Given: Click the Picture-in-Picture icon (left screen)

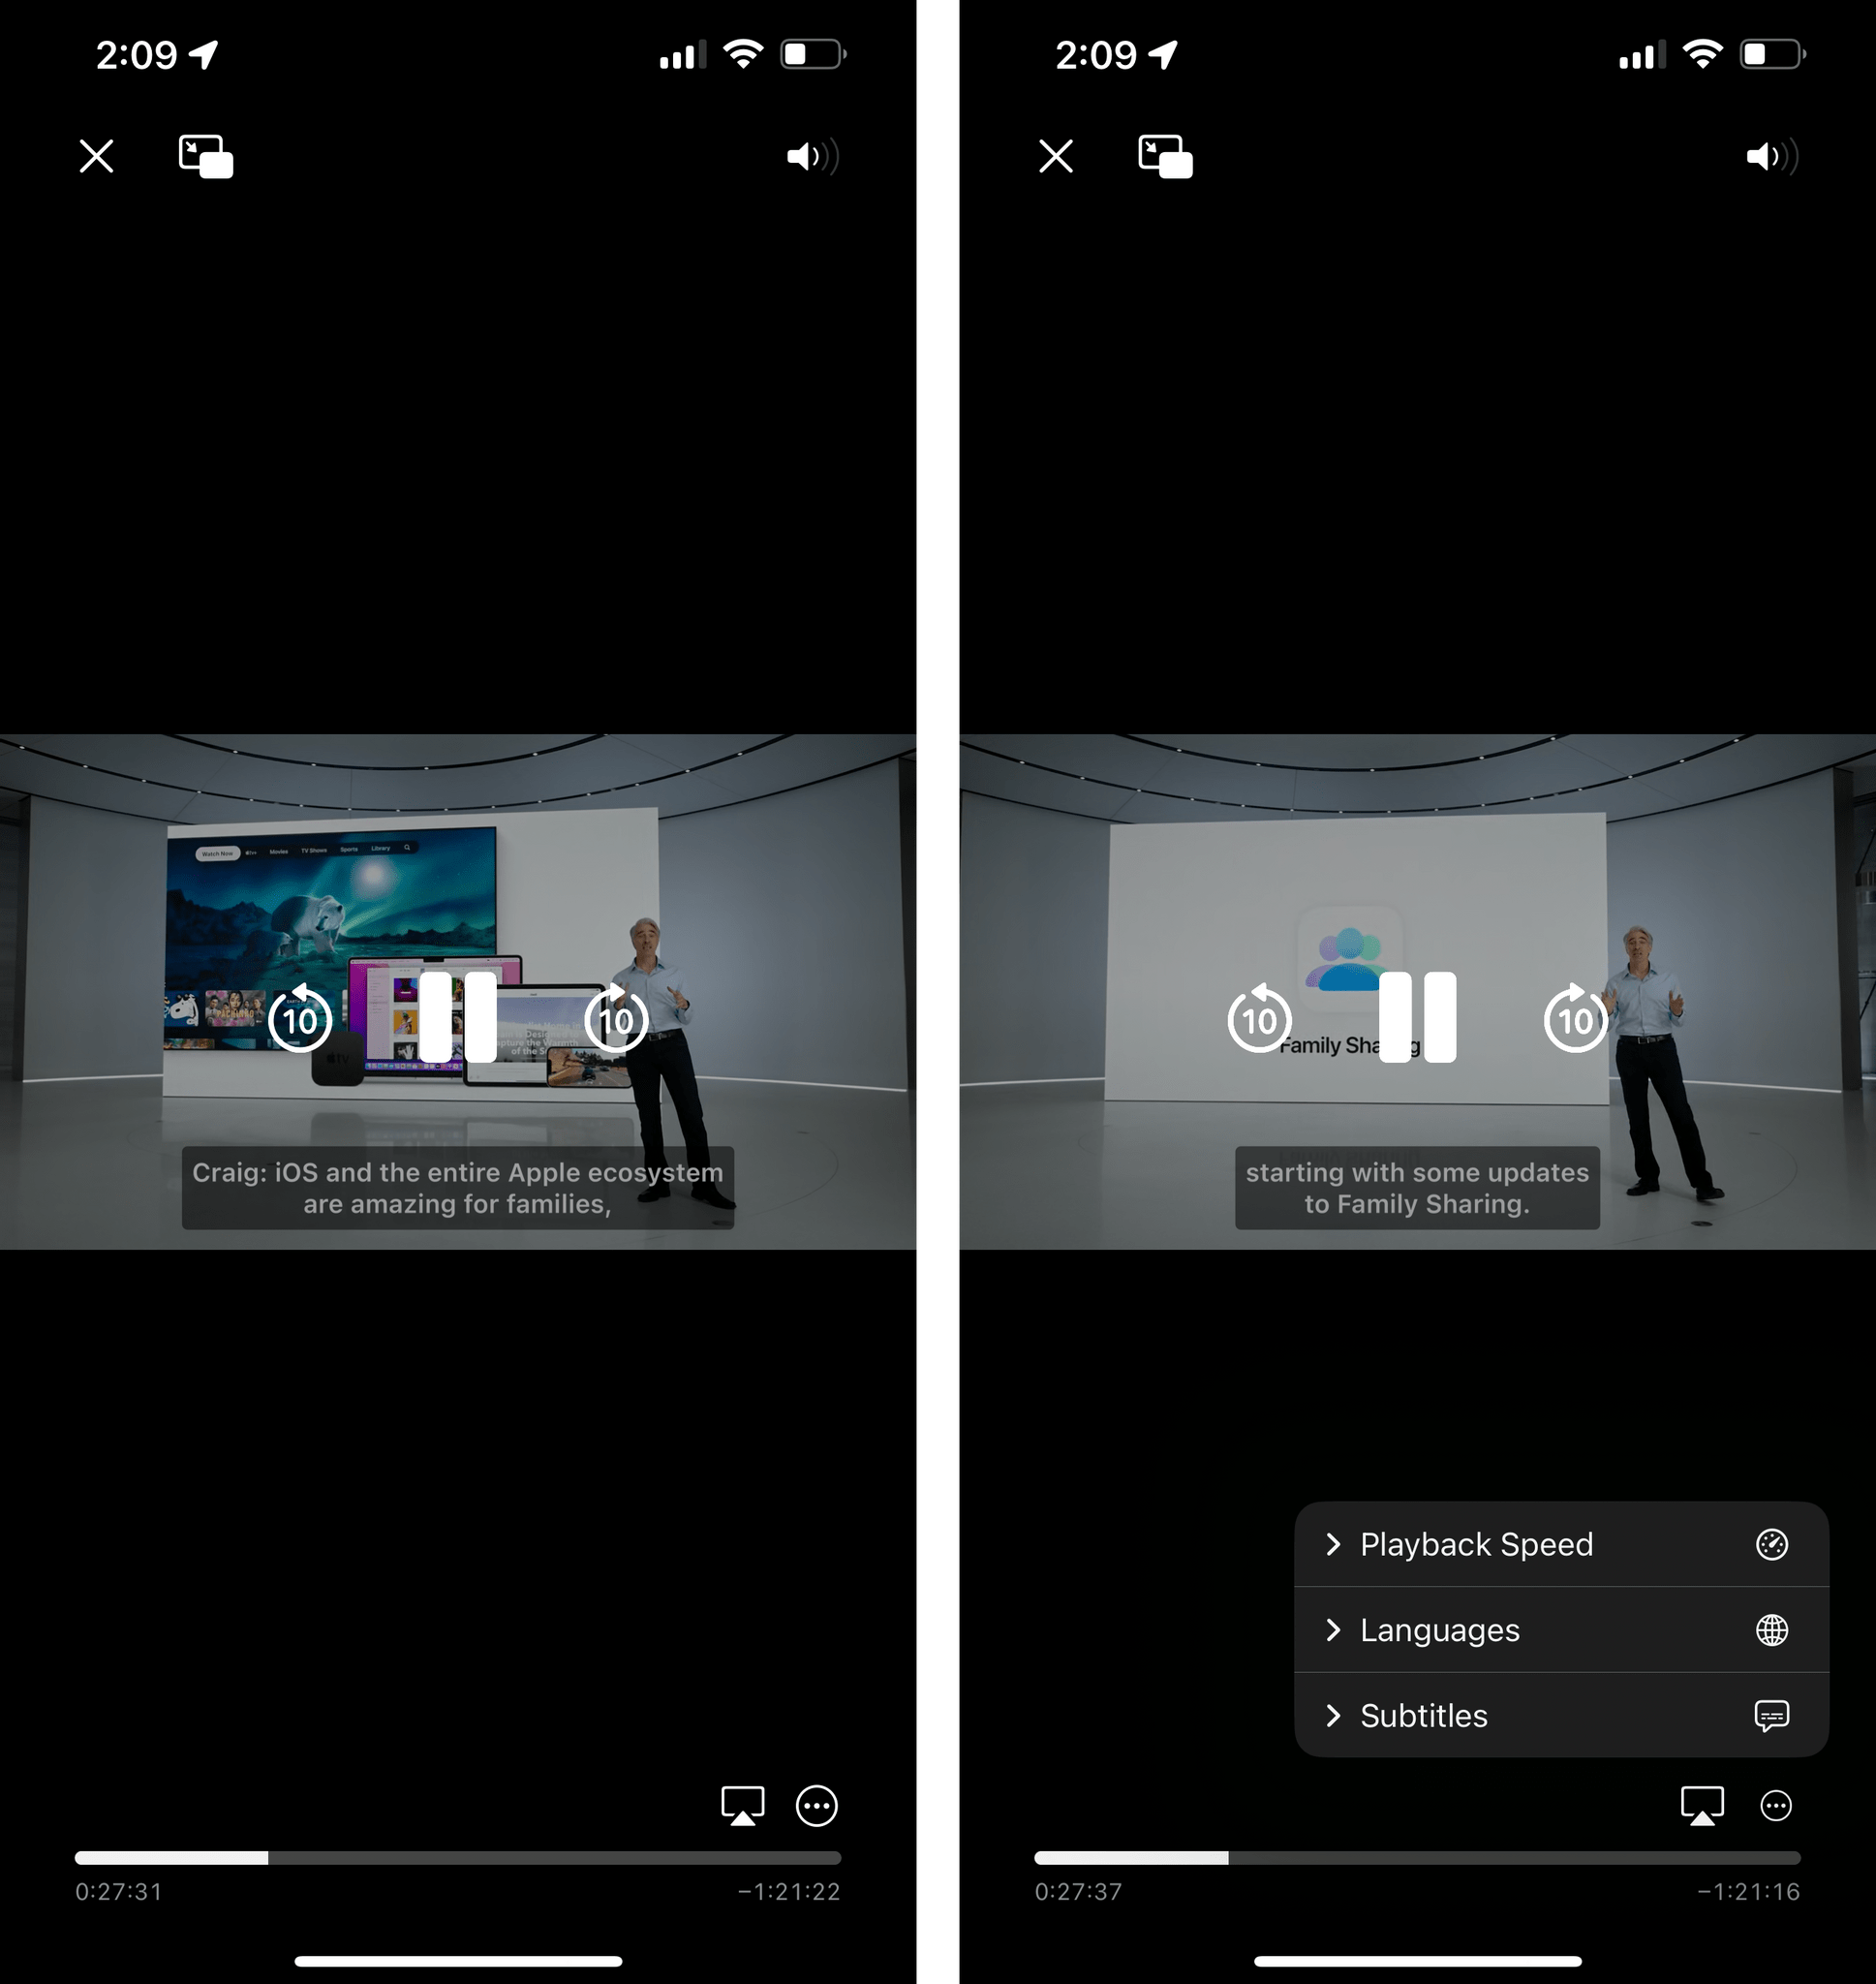Looking at the screenshot, I should click(x=206, y=153).
